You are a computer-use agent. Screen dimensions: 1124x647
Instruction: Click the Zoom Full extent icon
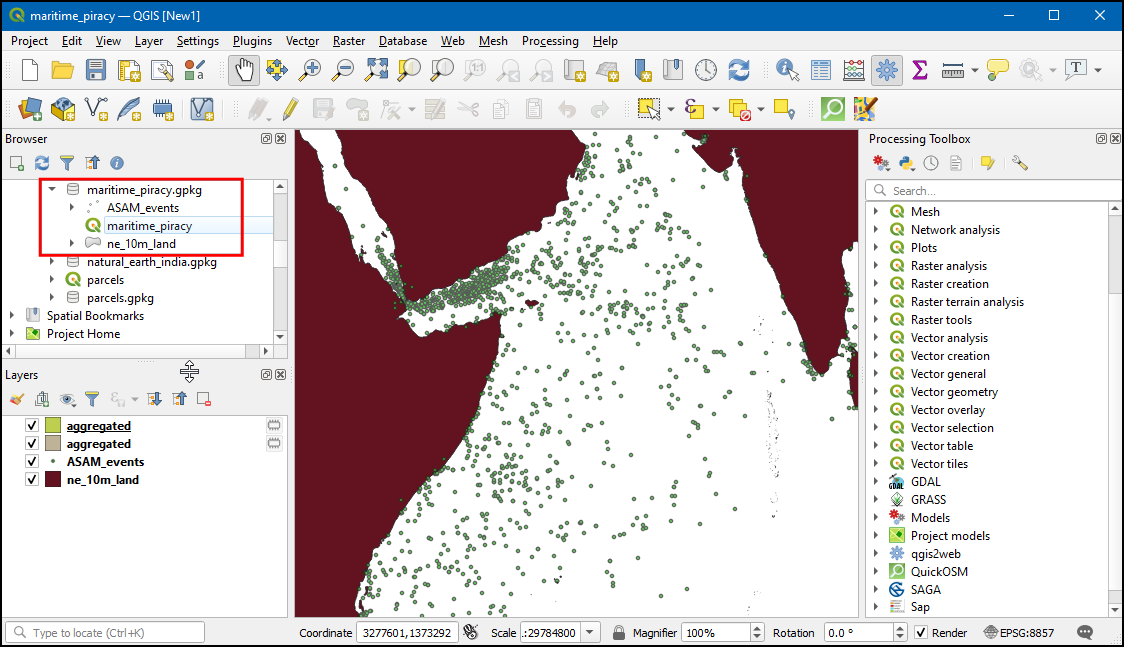(376, 70)
